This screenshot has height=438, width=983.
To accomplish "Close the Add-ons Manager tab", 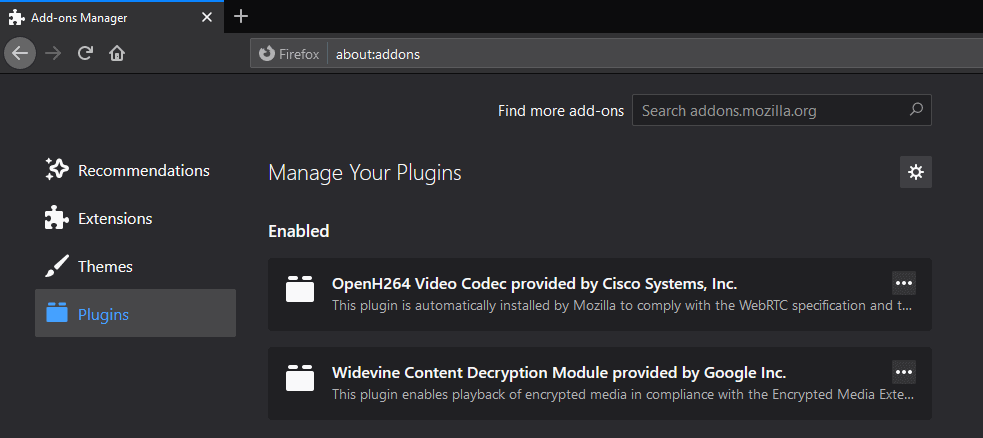I will (206, 18).
